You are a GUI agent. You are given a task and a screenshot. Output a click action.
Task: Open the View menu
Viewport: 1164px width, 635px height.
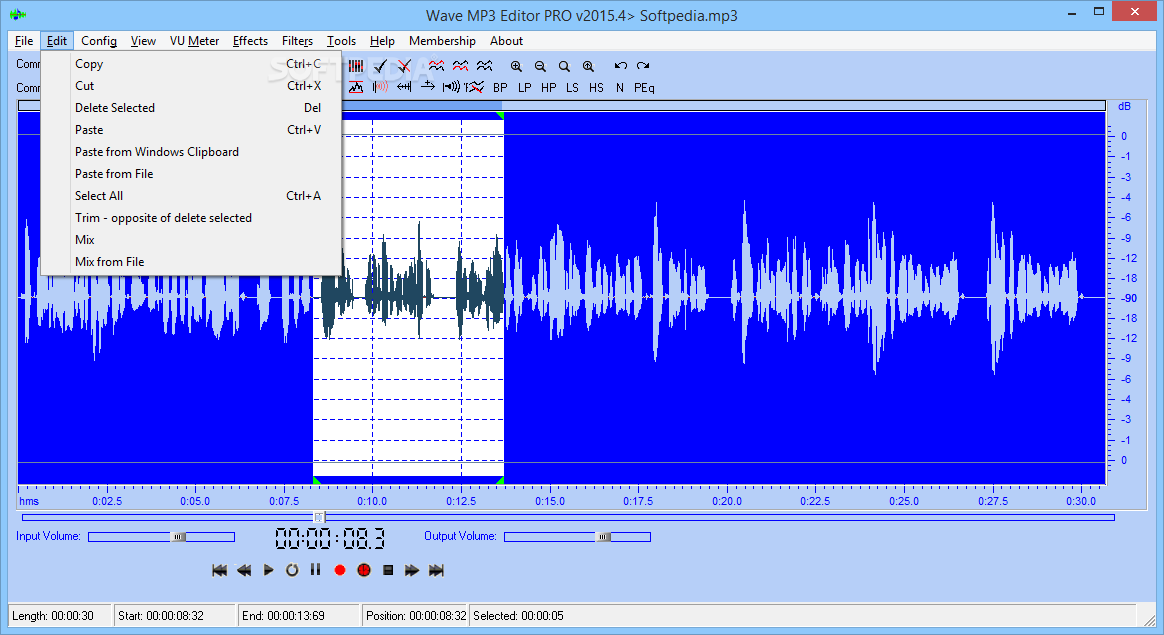(143, 41)
